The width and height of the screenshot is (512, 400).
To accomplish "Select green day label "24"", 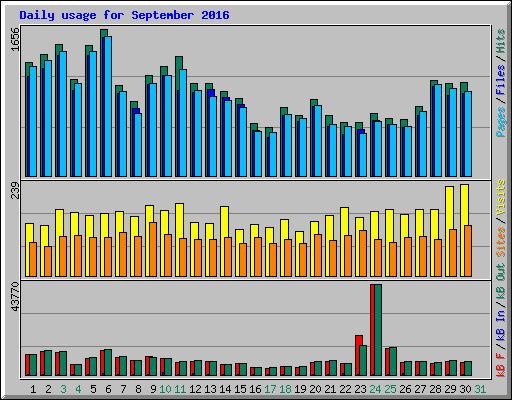I will (375, 389).
